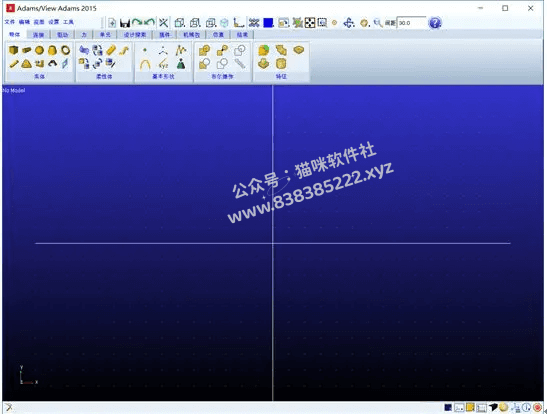Click red stop icon in status bar
Image resolution: width=547 pixels, height=414 pixels.
(538, 407)
